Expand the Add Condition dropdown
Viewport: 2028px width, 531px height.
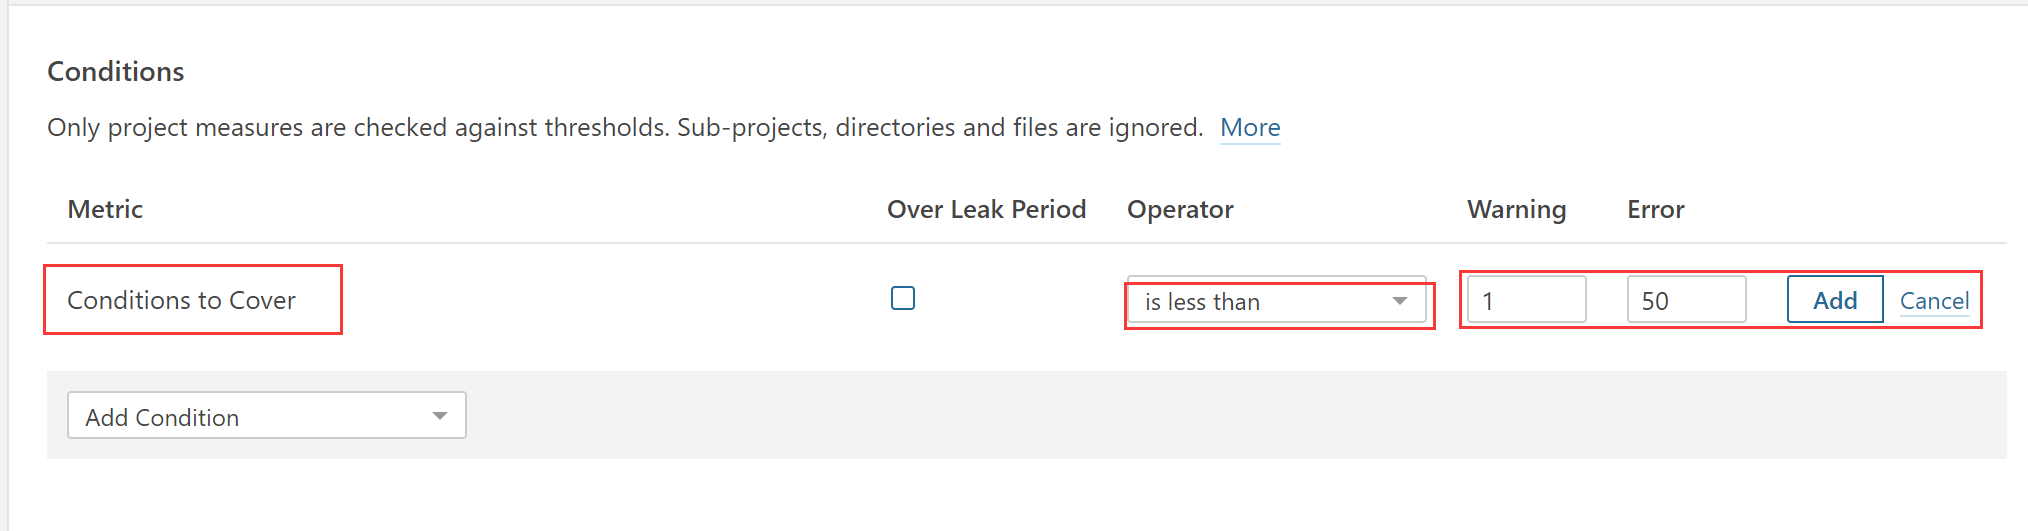coord(250,416)
